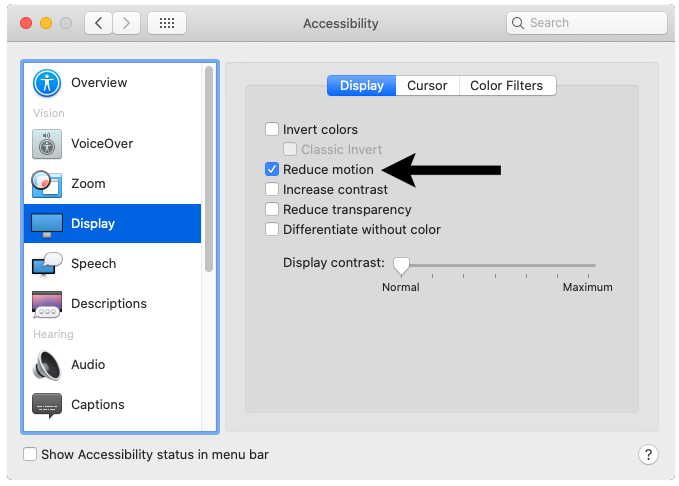Open Captions in the sidebar
Viewport: 679px width, 486px height.
click(x=97, y=405)
